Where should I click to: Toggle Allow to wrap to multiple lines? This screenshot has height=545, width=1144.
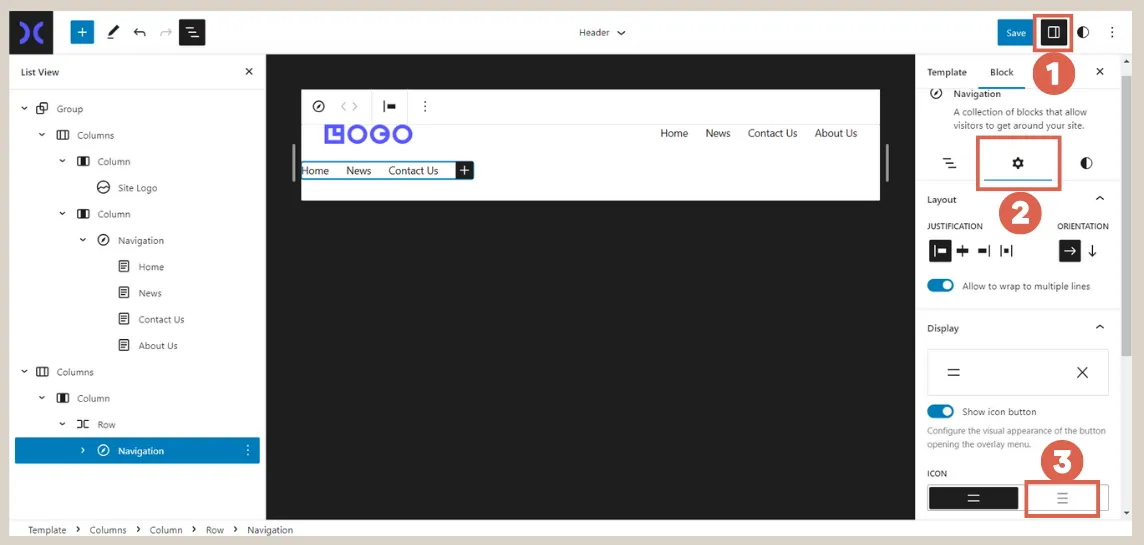[940, 286]
